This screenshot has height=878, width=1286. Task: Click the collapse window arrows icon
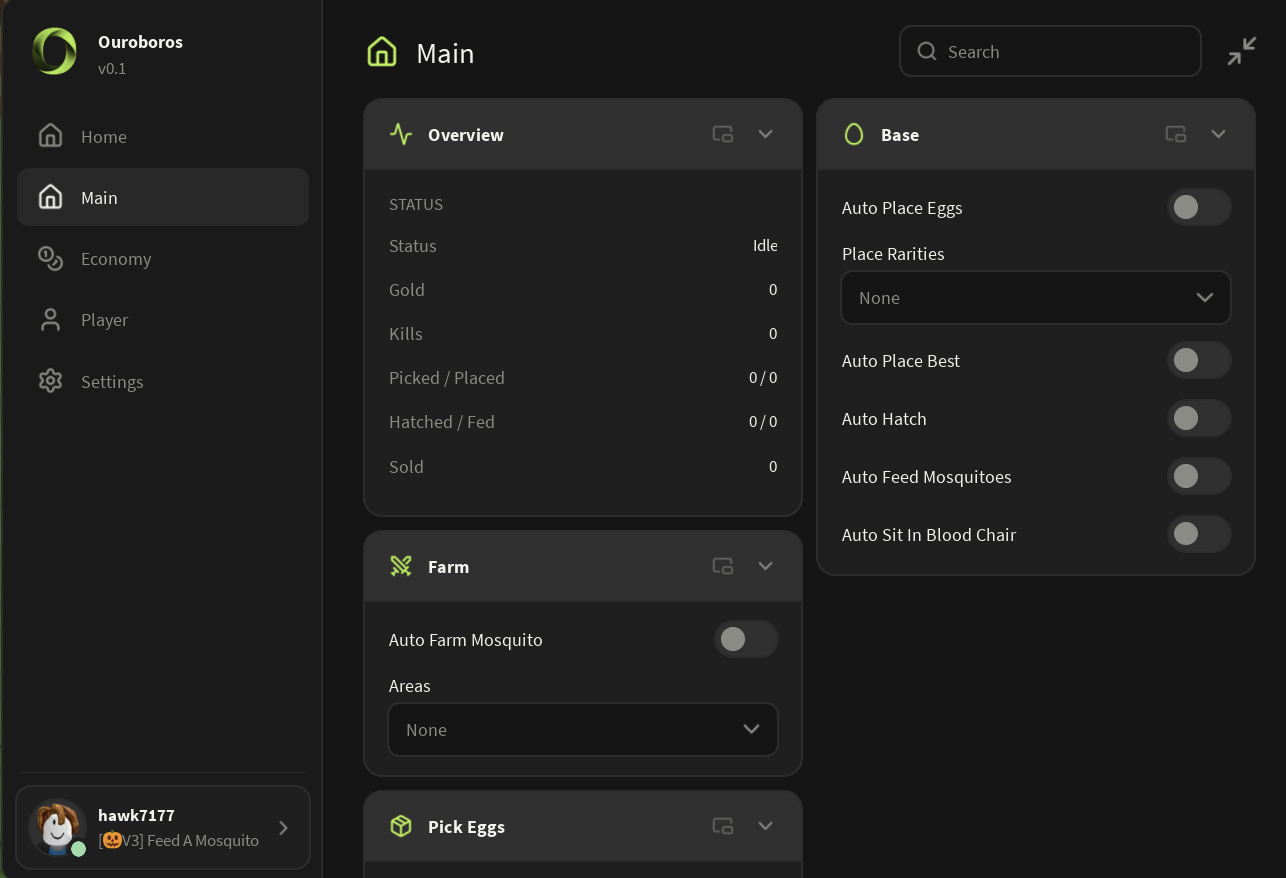pyautogui.click(x=1242, y=51)
